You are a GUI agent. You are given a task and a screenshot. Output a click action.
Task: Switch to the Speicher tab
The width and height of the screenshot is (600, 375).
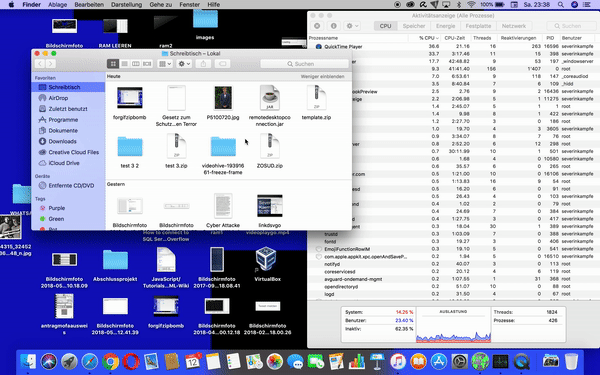pyautogui.click(x=414, y=26)
